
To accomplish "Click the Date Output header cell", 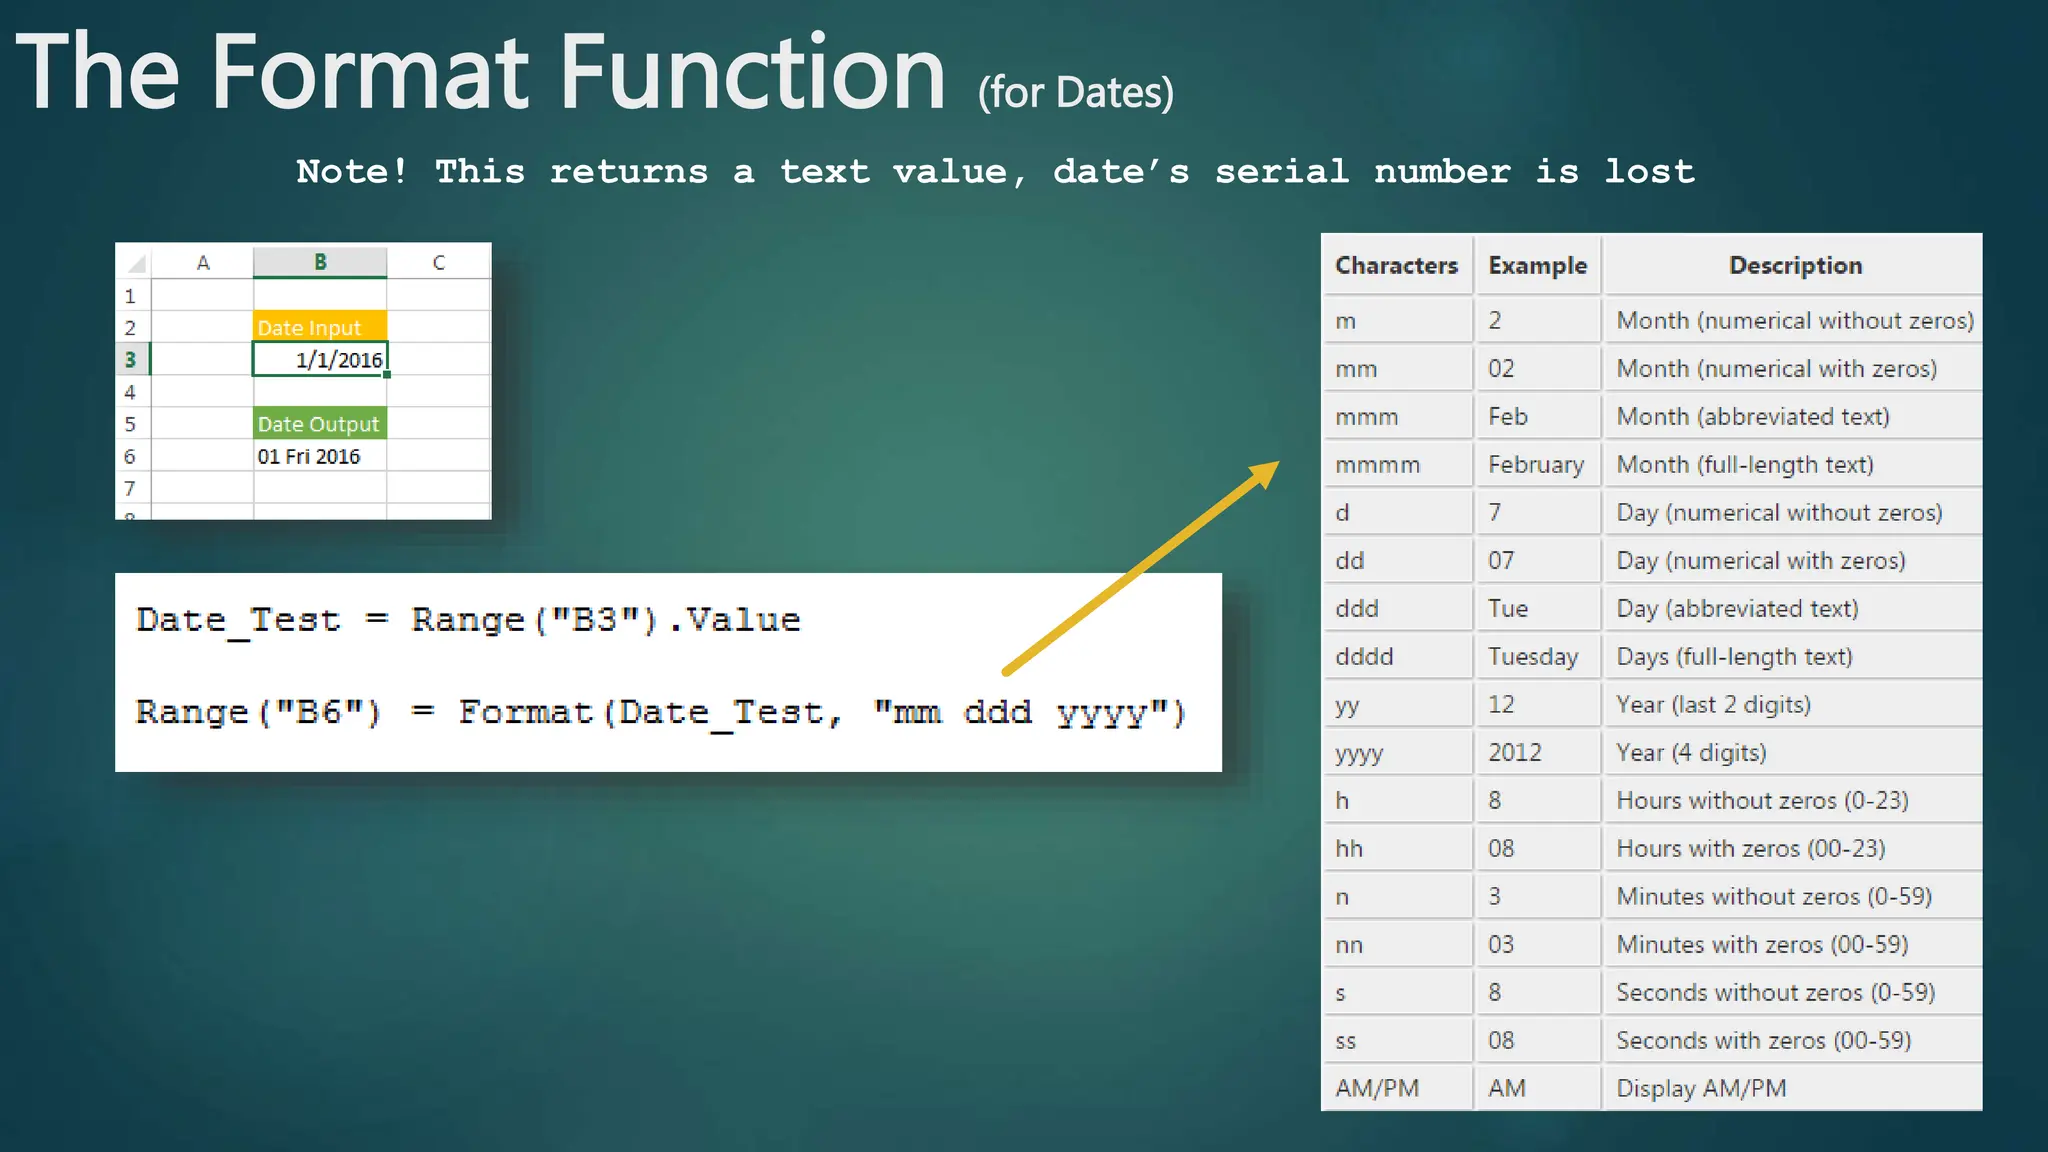I will pos(320,423).
